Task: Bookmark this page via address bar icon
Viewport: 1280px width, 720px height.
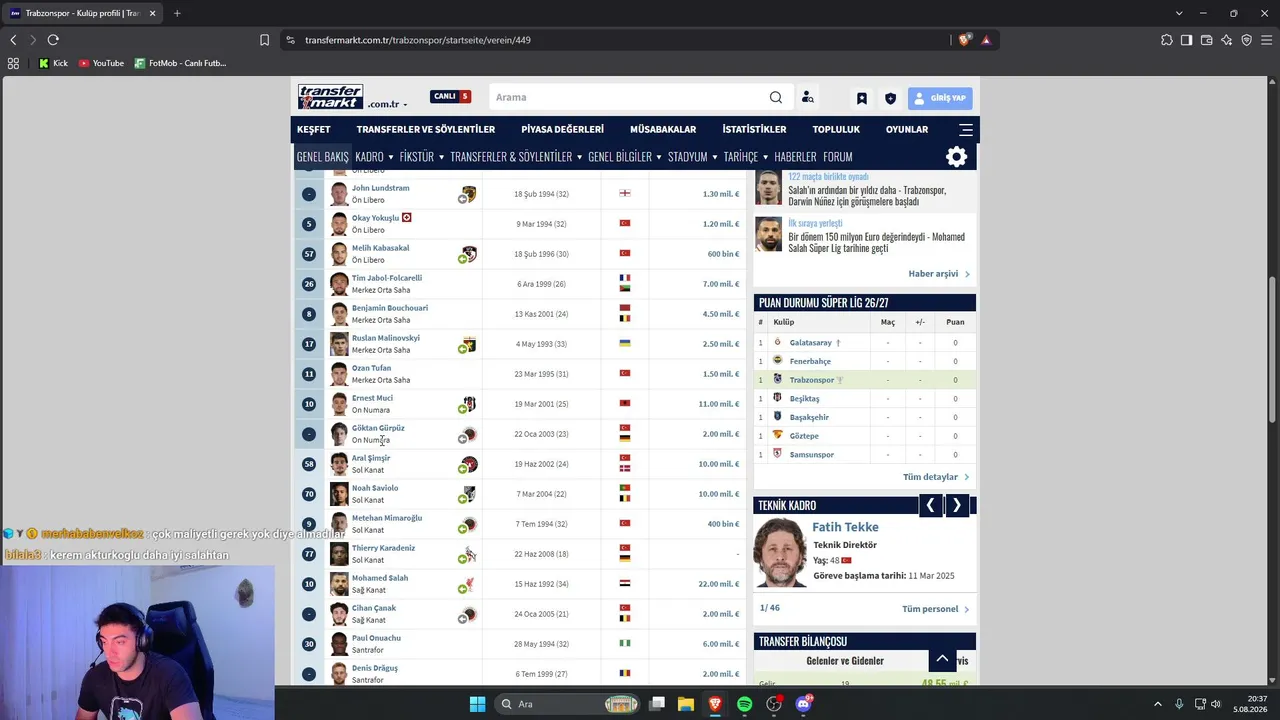Action: coord(264,40)
